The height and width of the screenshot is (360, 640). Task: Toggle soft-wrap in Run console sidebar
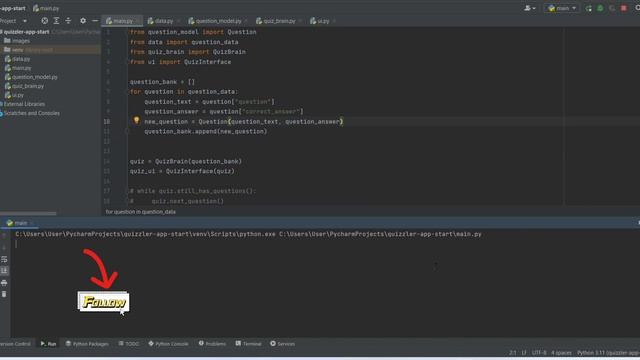4,259
